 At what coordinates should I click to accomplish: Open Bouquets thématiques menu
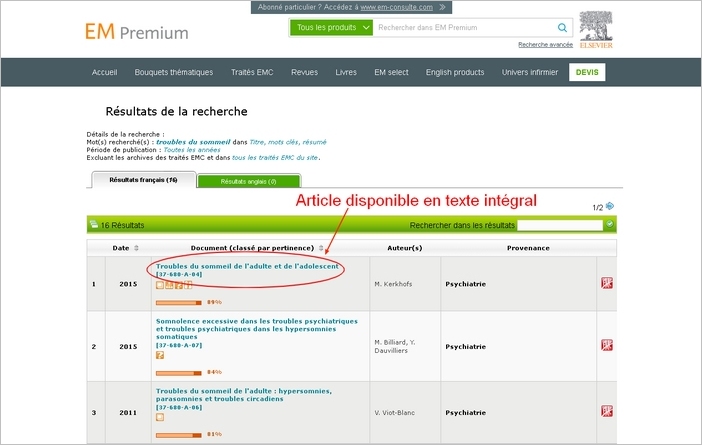tap(174, 72)
